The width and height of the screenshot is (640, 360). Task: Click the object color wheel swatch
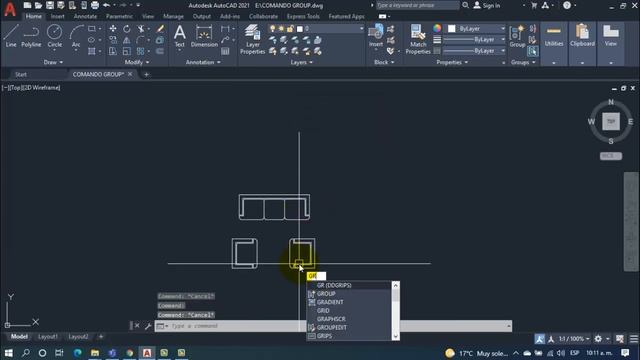pos(437,28)
